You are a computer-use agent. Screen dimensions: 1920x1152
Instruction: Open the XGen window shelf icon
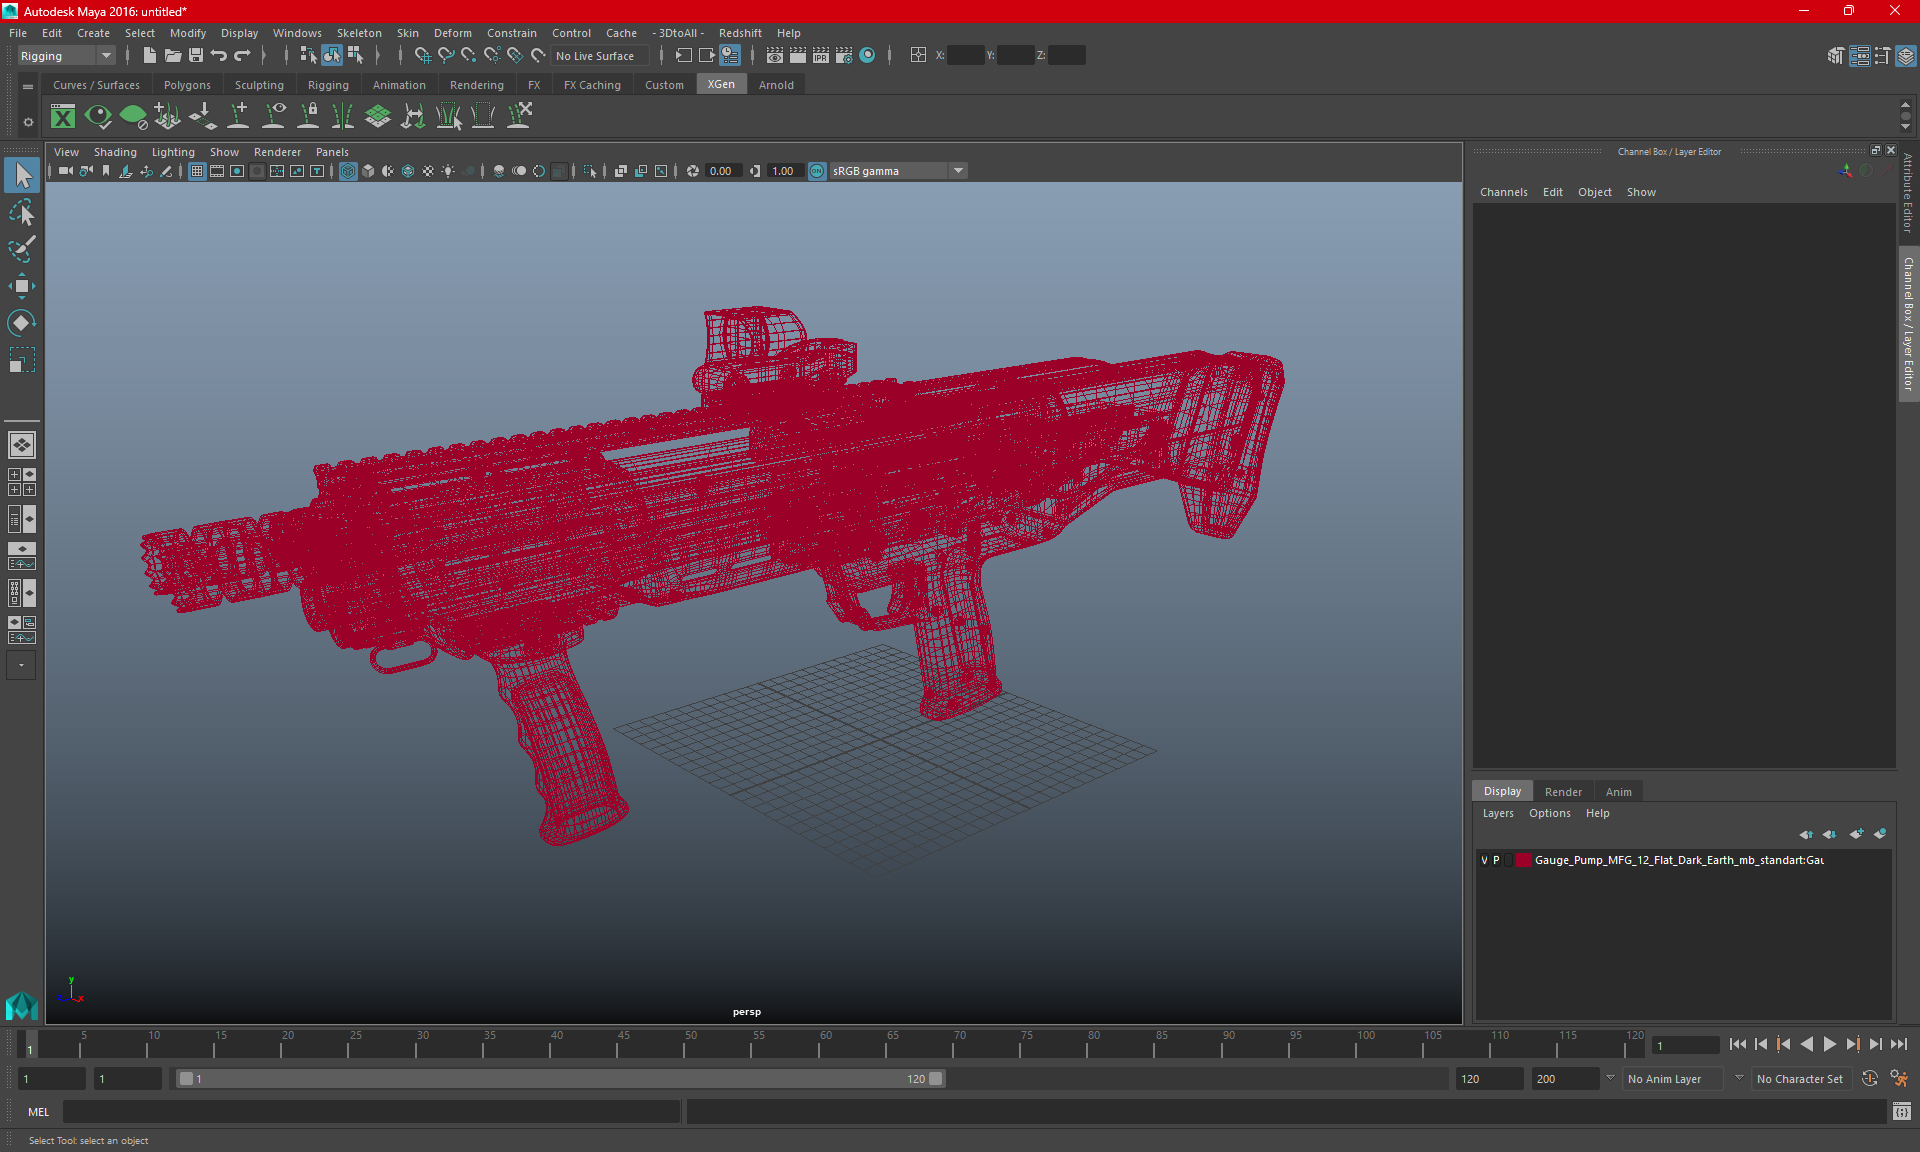pyautogui.click(x=63, y=117)
